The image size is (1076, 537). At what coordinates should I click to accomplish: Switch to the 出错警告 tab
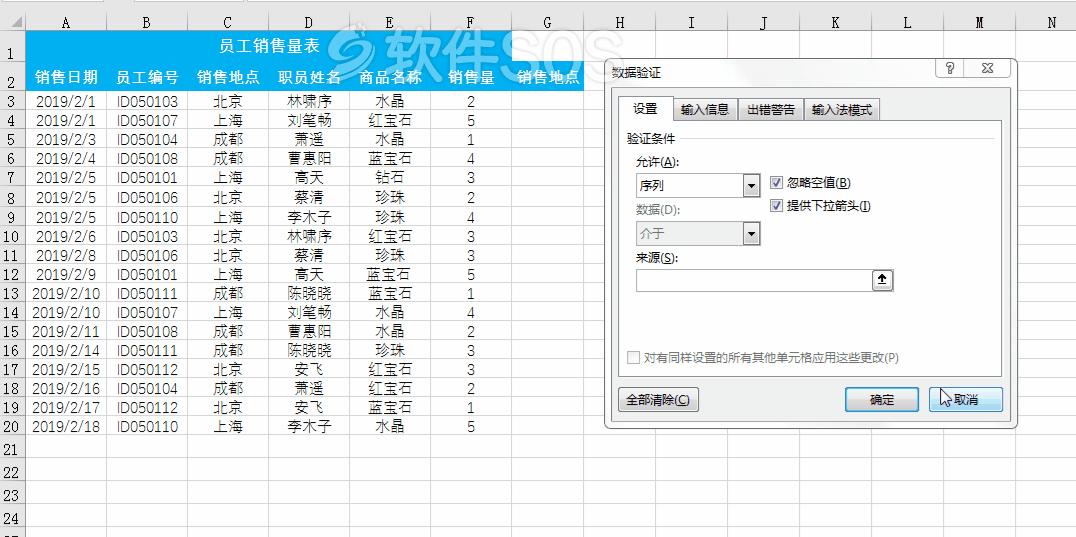click(x=771, y=110)
